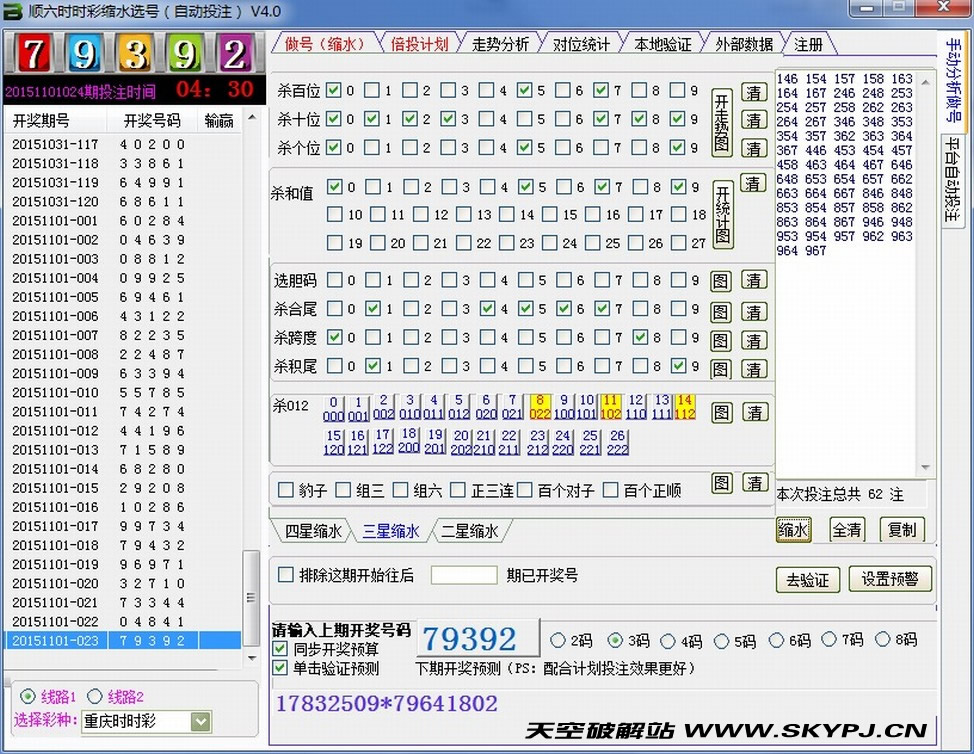Click the 清 button in the 杀和值 row
The width and height of the screenshot is (974, 754).
point(753,183)
